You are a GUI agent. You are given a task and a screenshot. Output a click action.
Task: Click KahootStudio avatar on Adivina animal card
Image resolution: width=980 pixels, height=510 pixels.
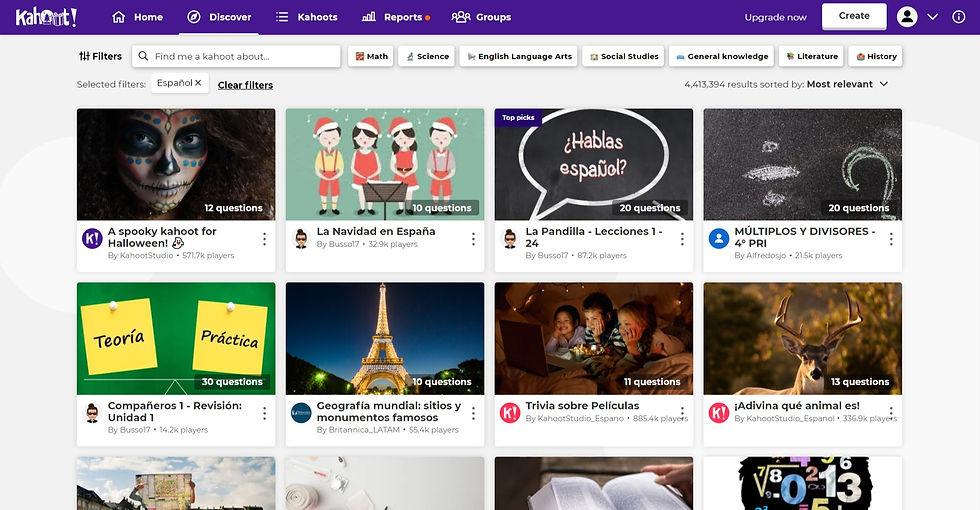click(x=719, y=413)
